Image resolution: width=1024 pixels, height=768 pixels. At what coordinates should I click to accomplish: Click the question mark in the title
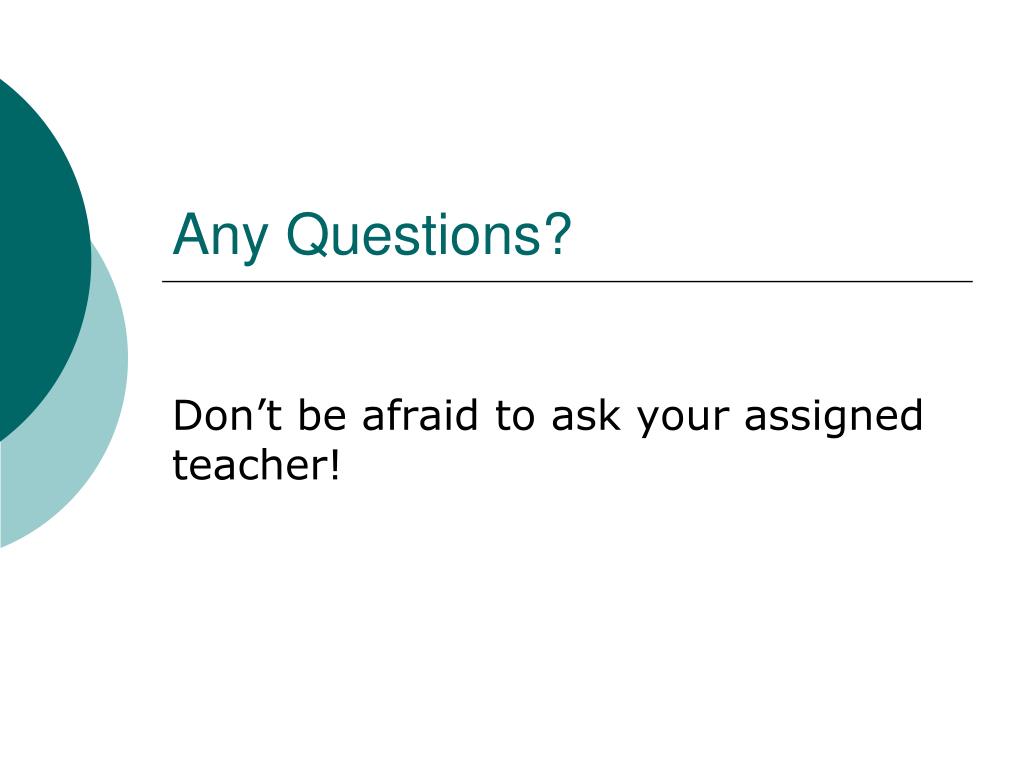pyautogui.click(x=558, y=234)
